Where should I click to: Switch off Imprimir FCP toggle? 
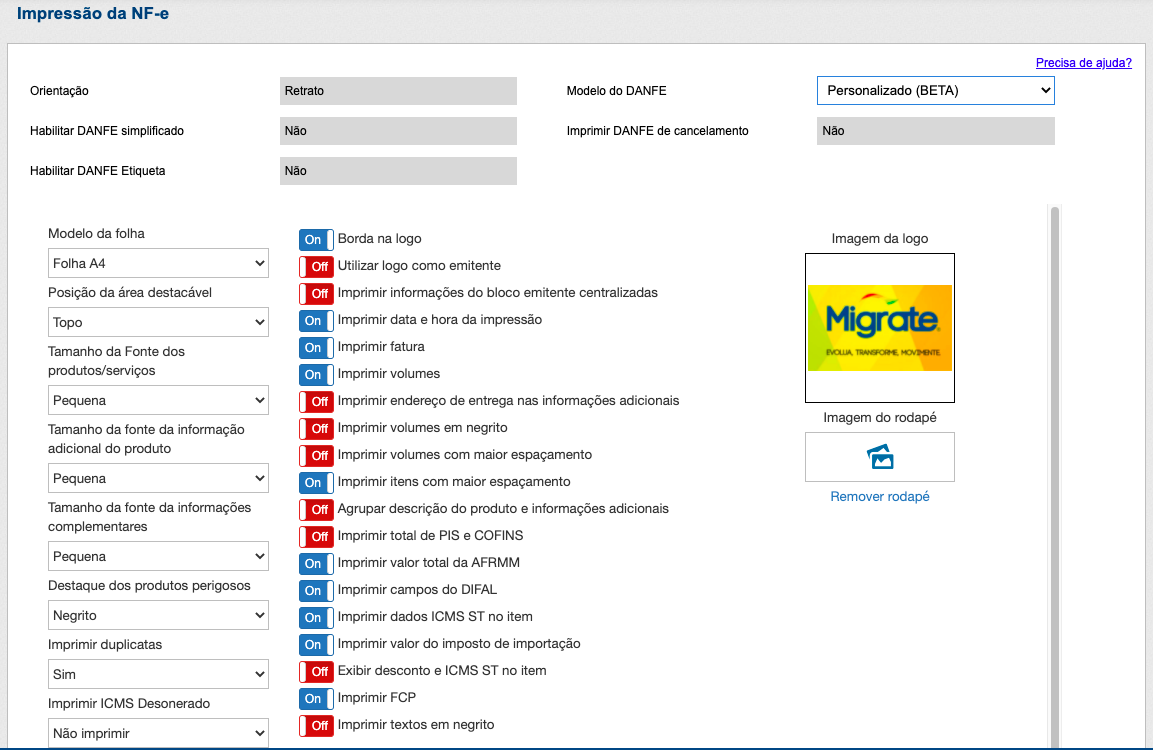click(x=316, y=699)
